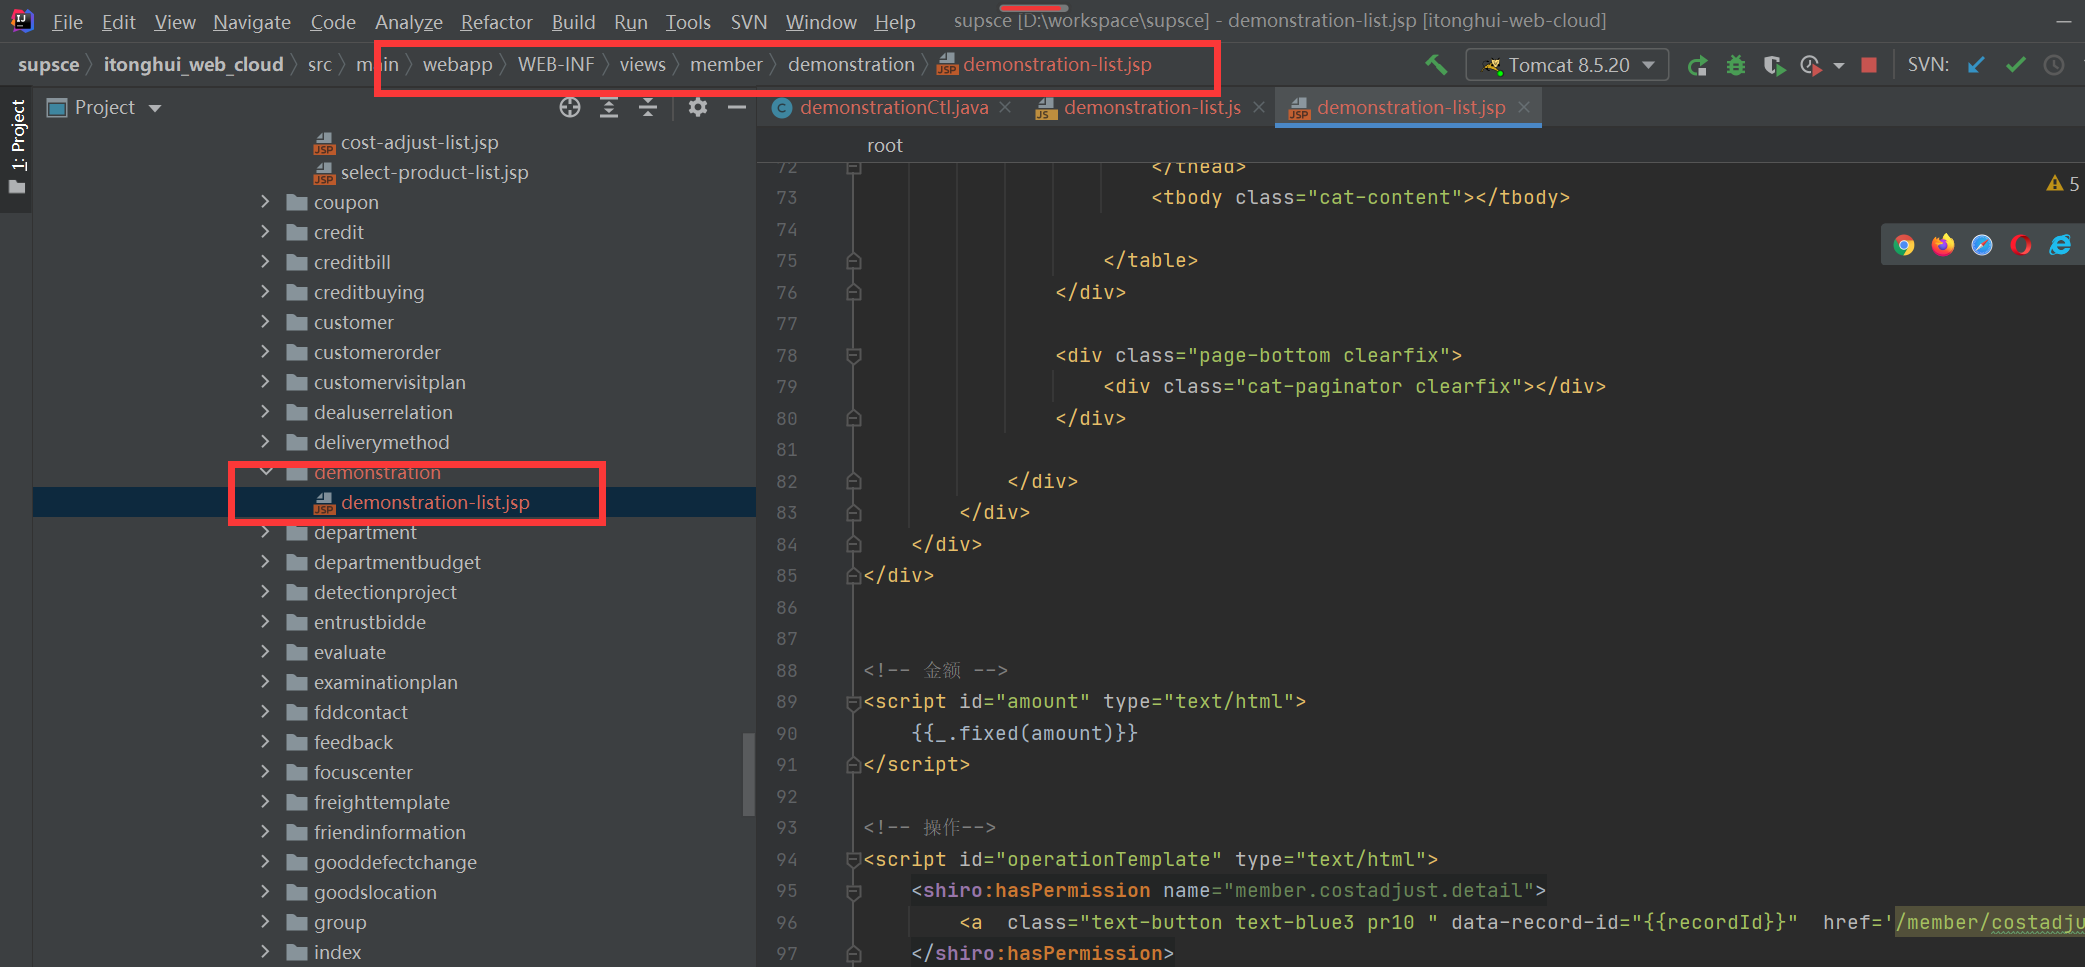2085x967 pixels.
Task: Fold the page-bottom div at line 78
Action: (853, 355)
